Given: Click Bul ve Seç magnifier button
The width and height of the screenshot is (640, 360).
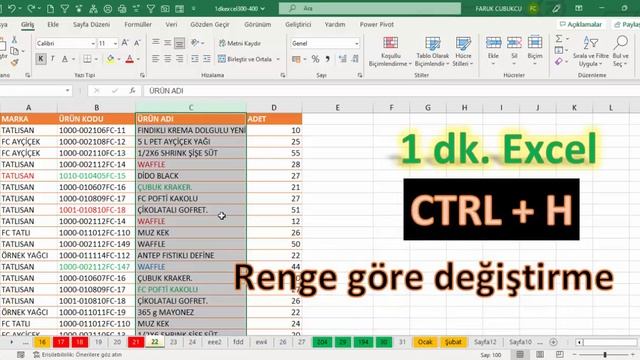Looking at the screenshot, I should tap(620, 51).
